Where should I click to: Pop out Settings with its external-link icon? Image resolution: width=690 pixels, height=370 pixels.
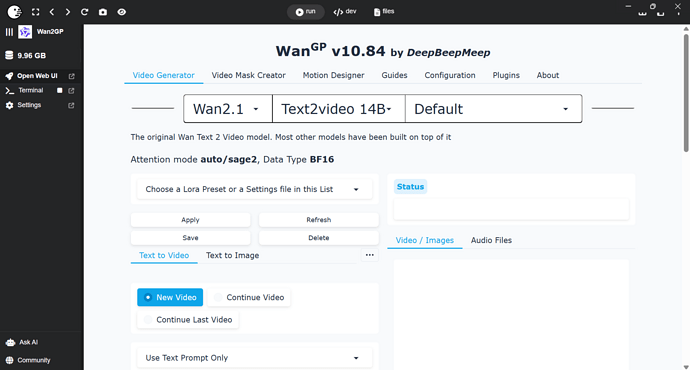[x=71, y=105]
